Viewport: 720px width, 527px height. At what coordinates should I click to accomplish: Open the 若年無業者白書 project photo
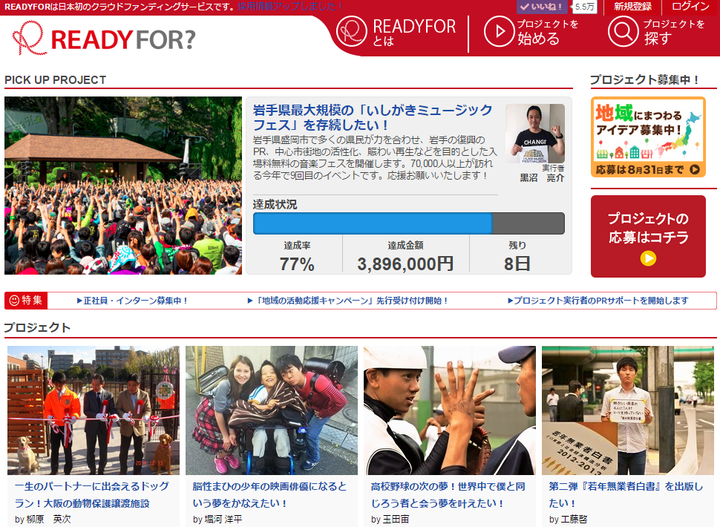point(628,410)
